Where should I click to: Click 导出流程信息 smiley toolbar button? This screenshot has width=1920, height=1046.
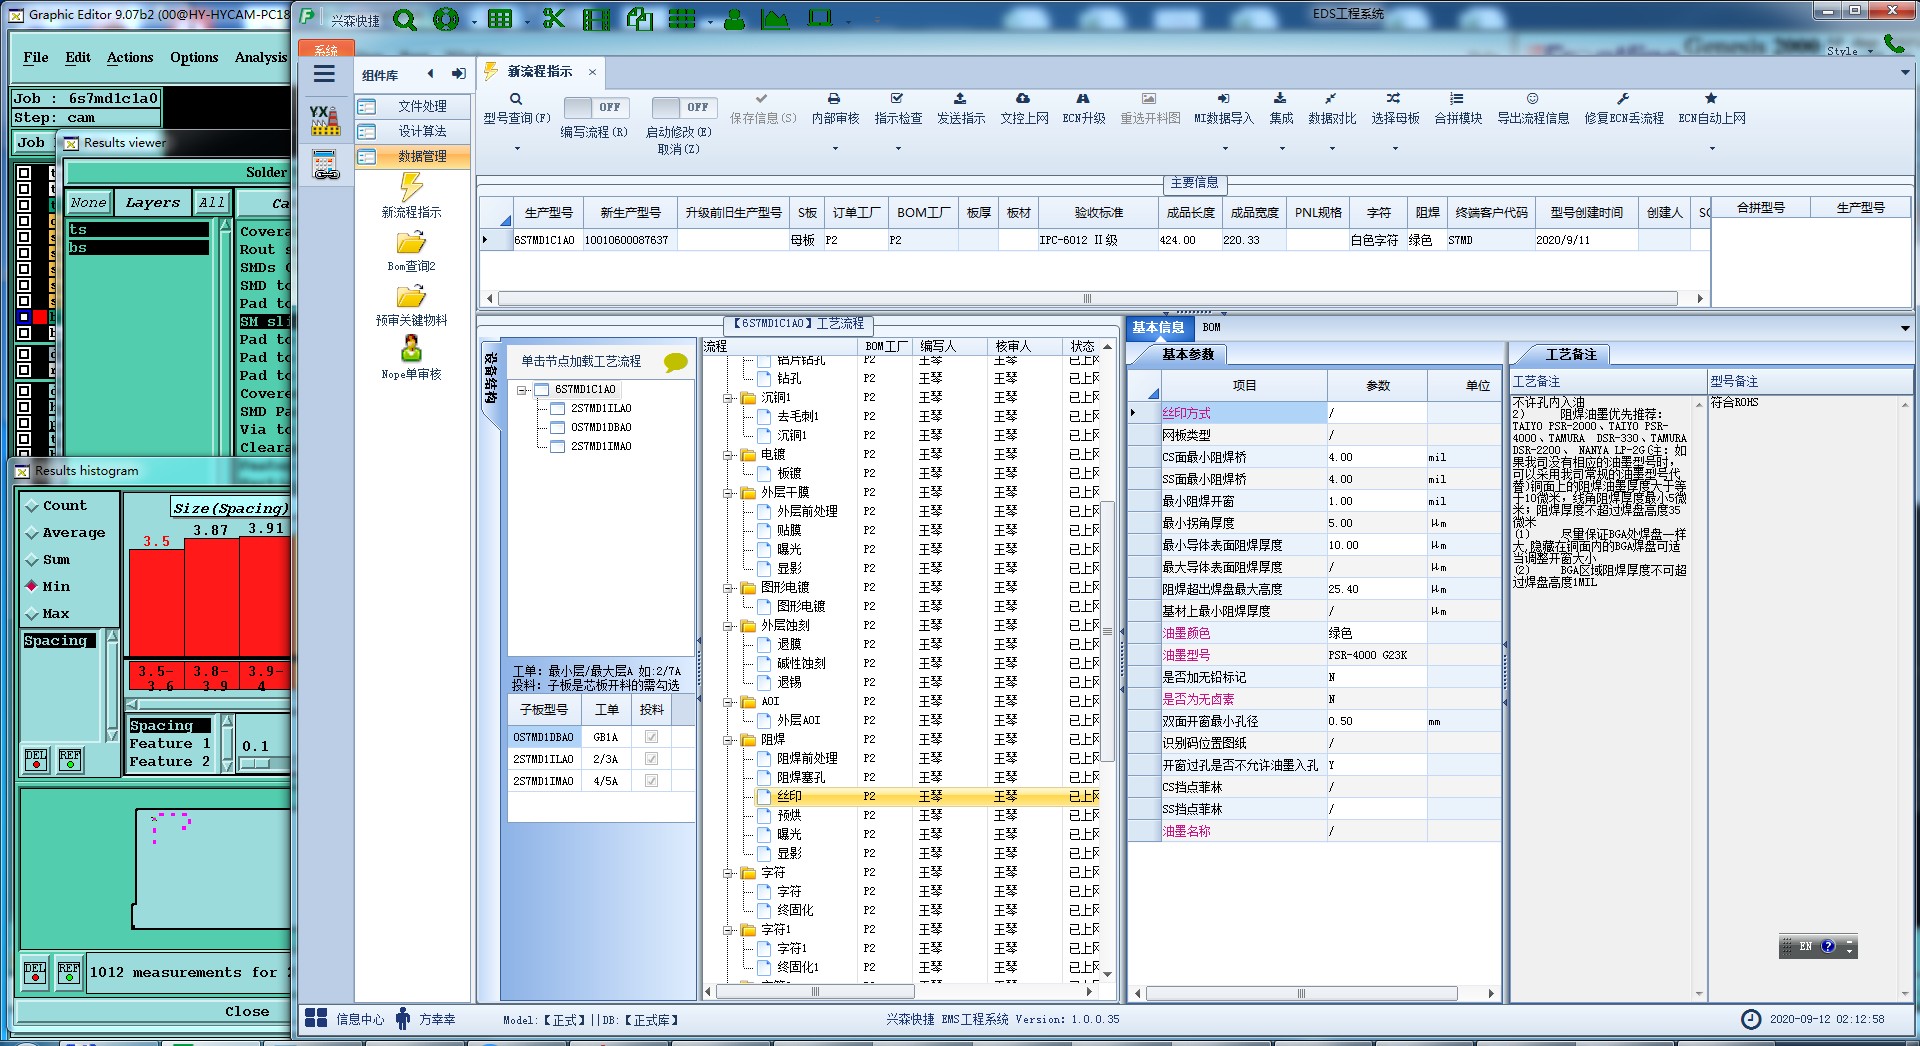point(1533,109)
